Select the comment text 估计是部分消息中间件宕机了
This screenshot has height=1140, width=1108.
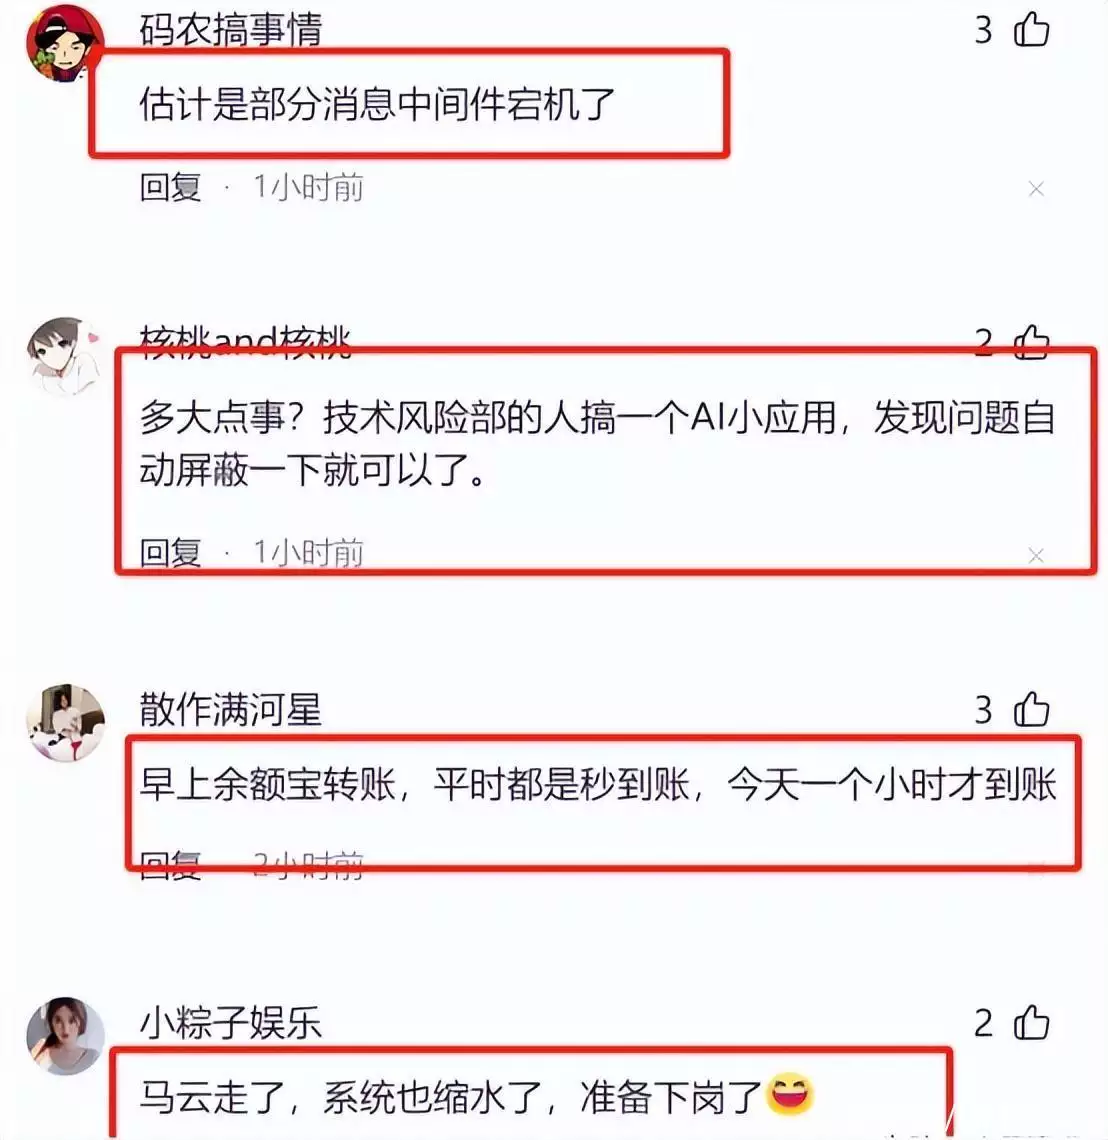(x=377, y=104)
